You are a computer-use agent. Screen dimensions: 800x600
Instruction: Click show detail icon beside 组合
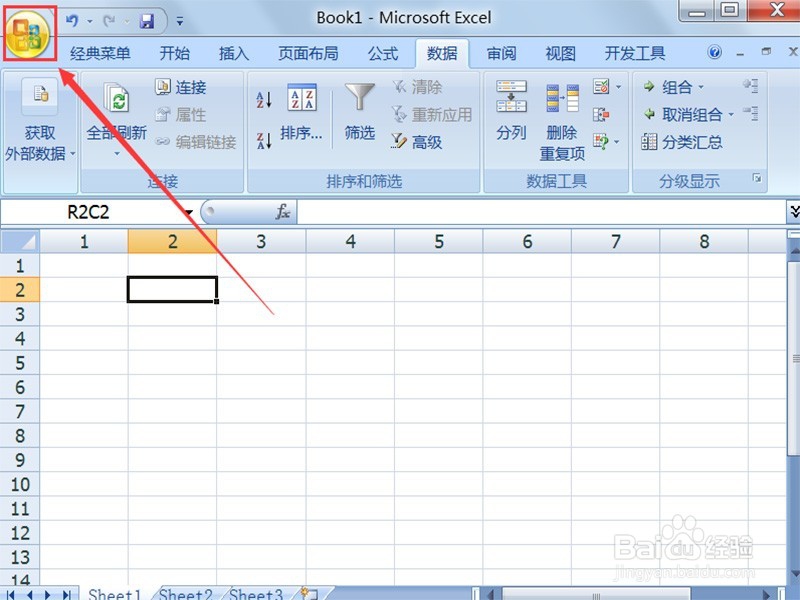pyautogui.click(x=751, y=86)
